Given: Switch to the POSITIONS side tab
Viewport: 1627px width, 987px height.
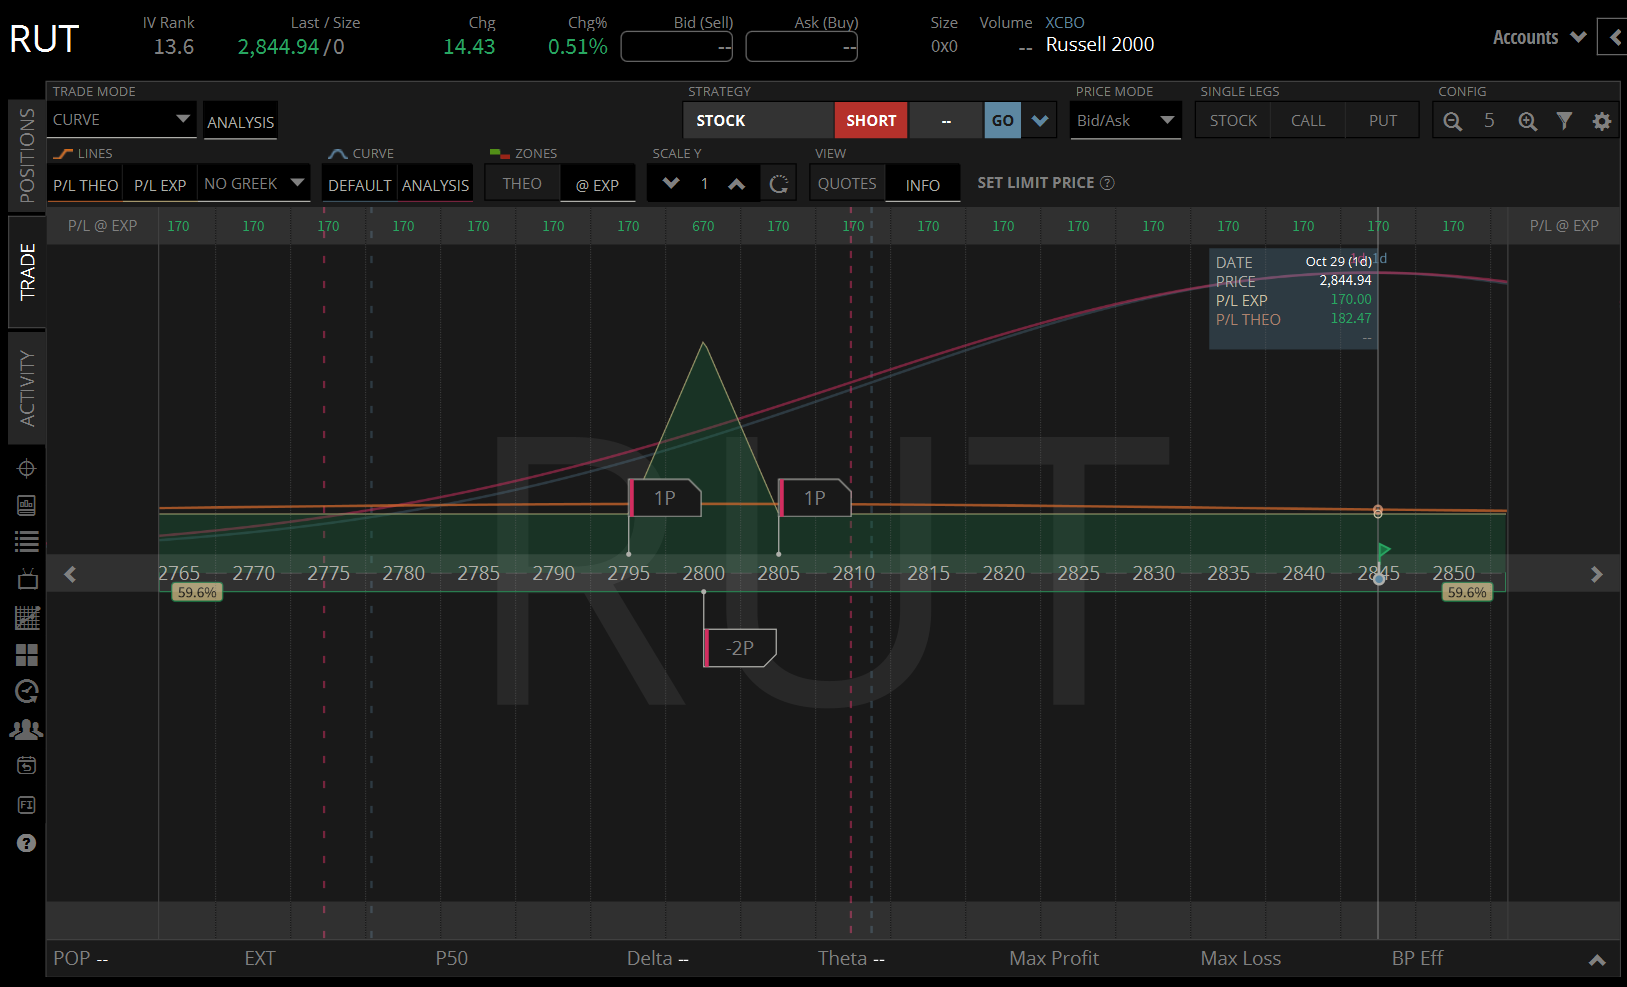Looking at the screenshot, I should tap(27, 155).
